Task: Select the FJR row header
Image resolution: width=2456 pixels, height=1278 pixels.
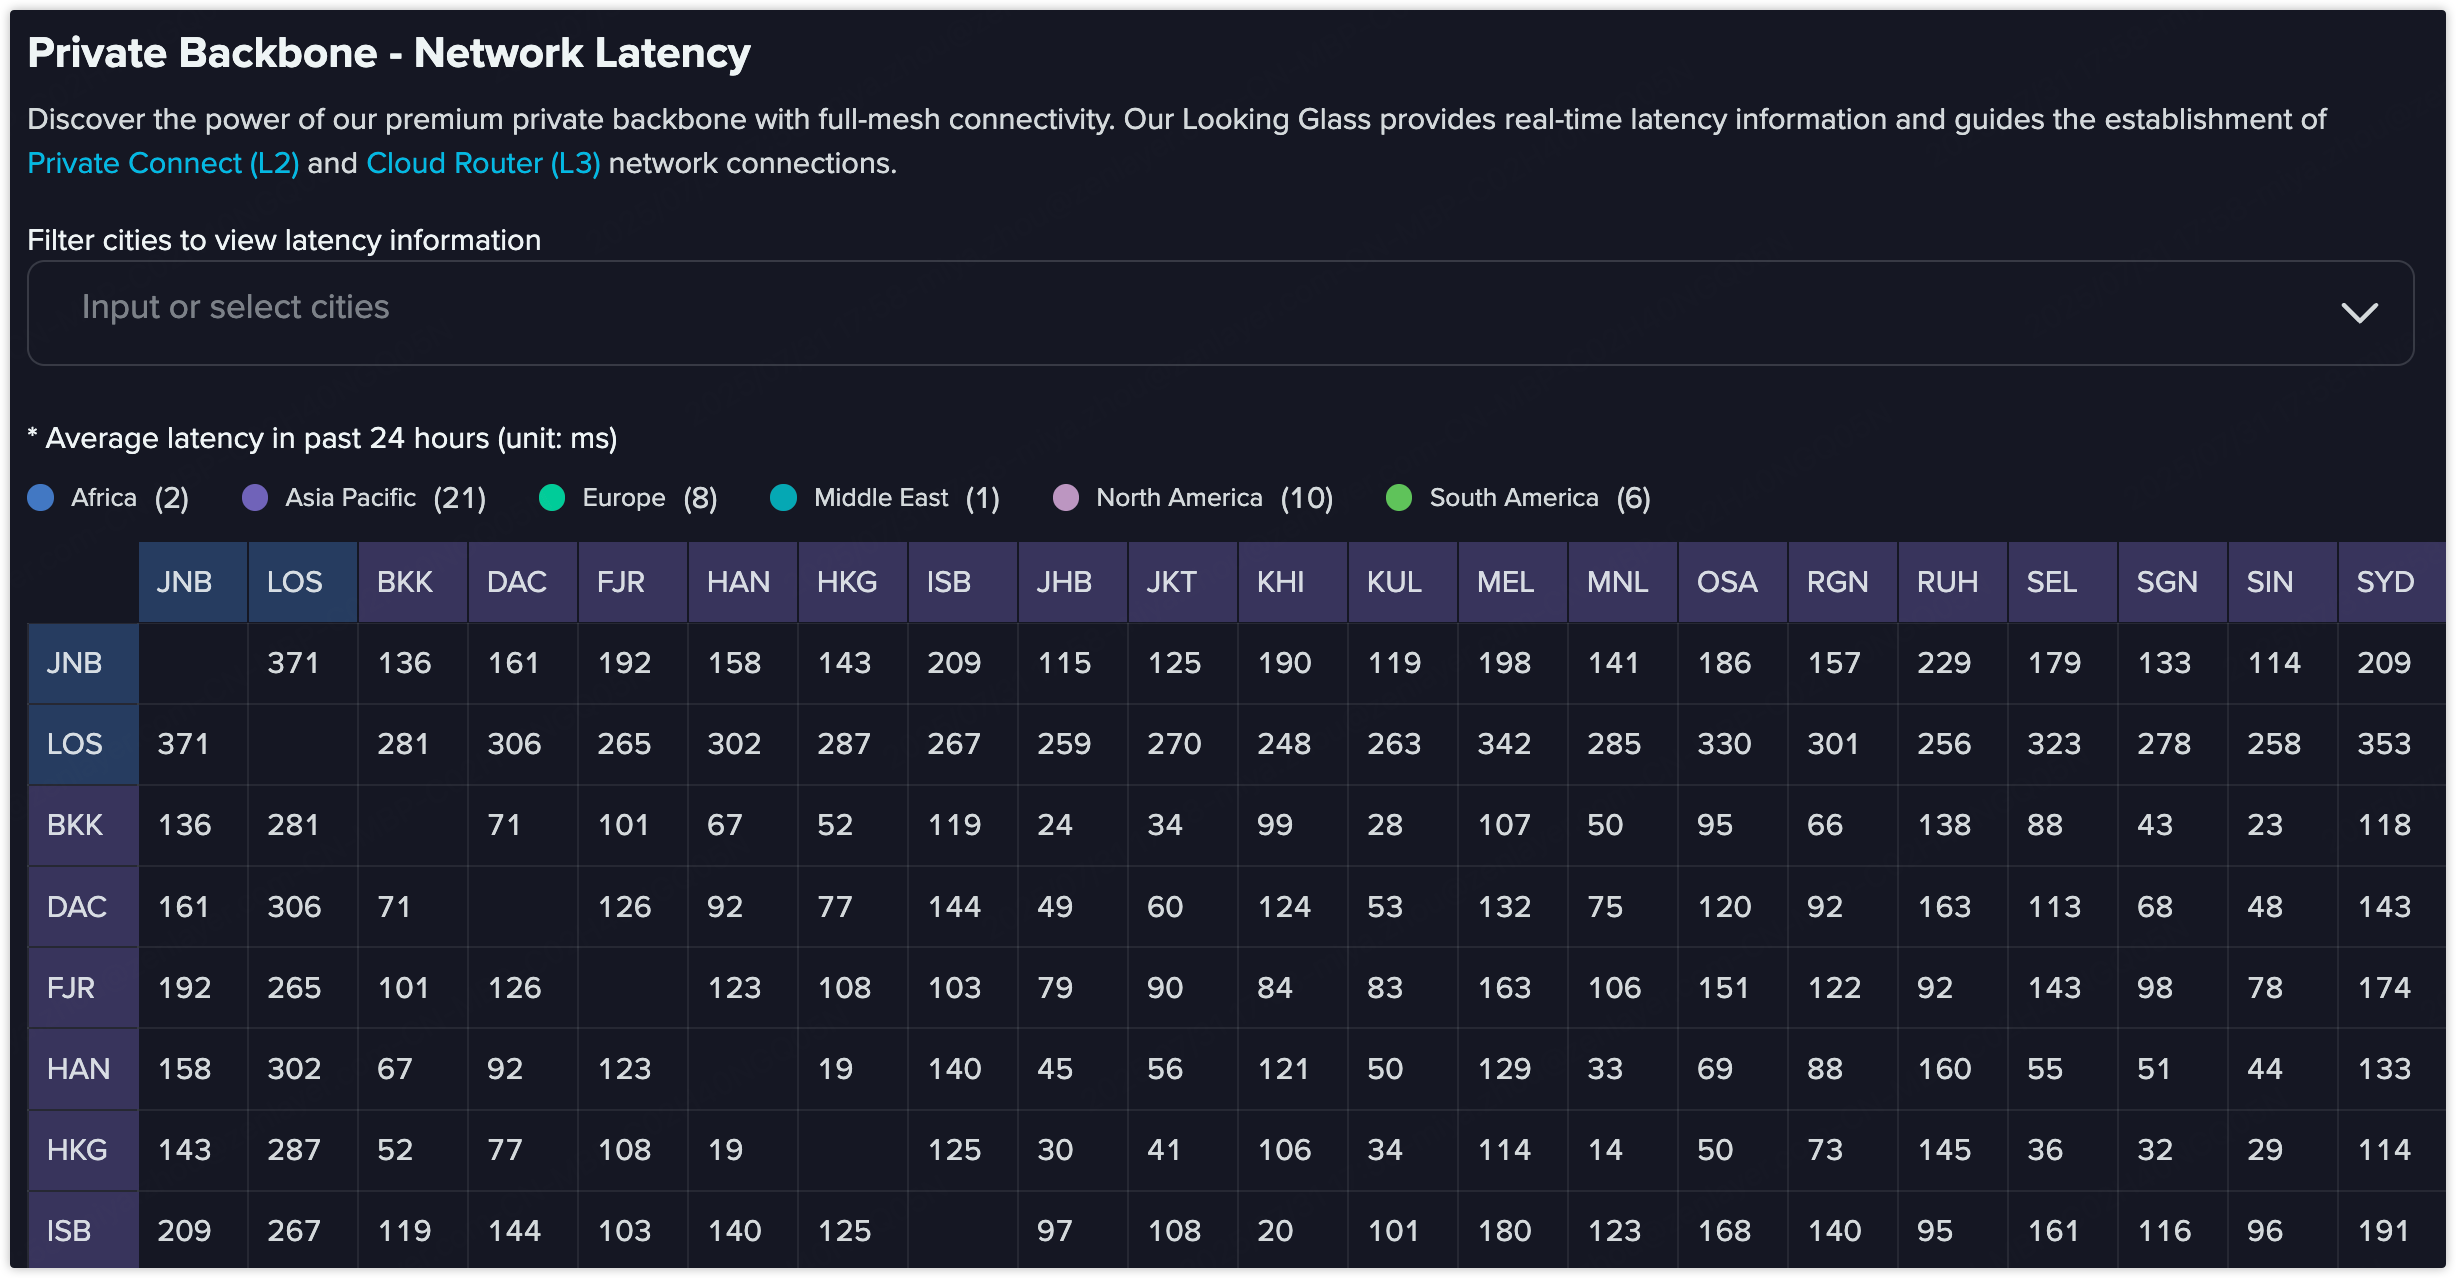Action: [72, 988]
